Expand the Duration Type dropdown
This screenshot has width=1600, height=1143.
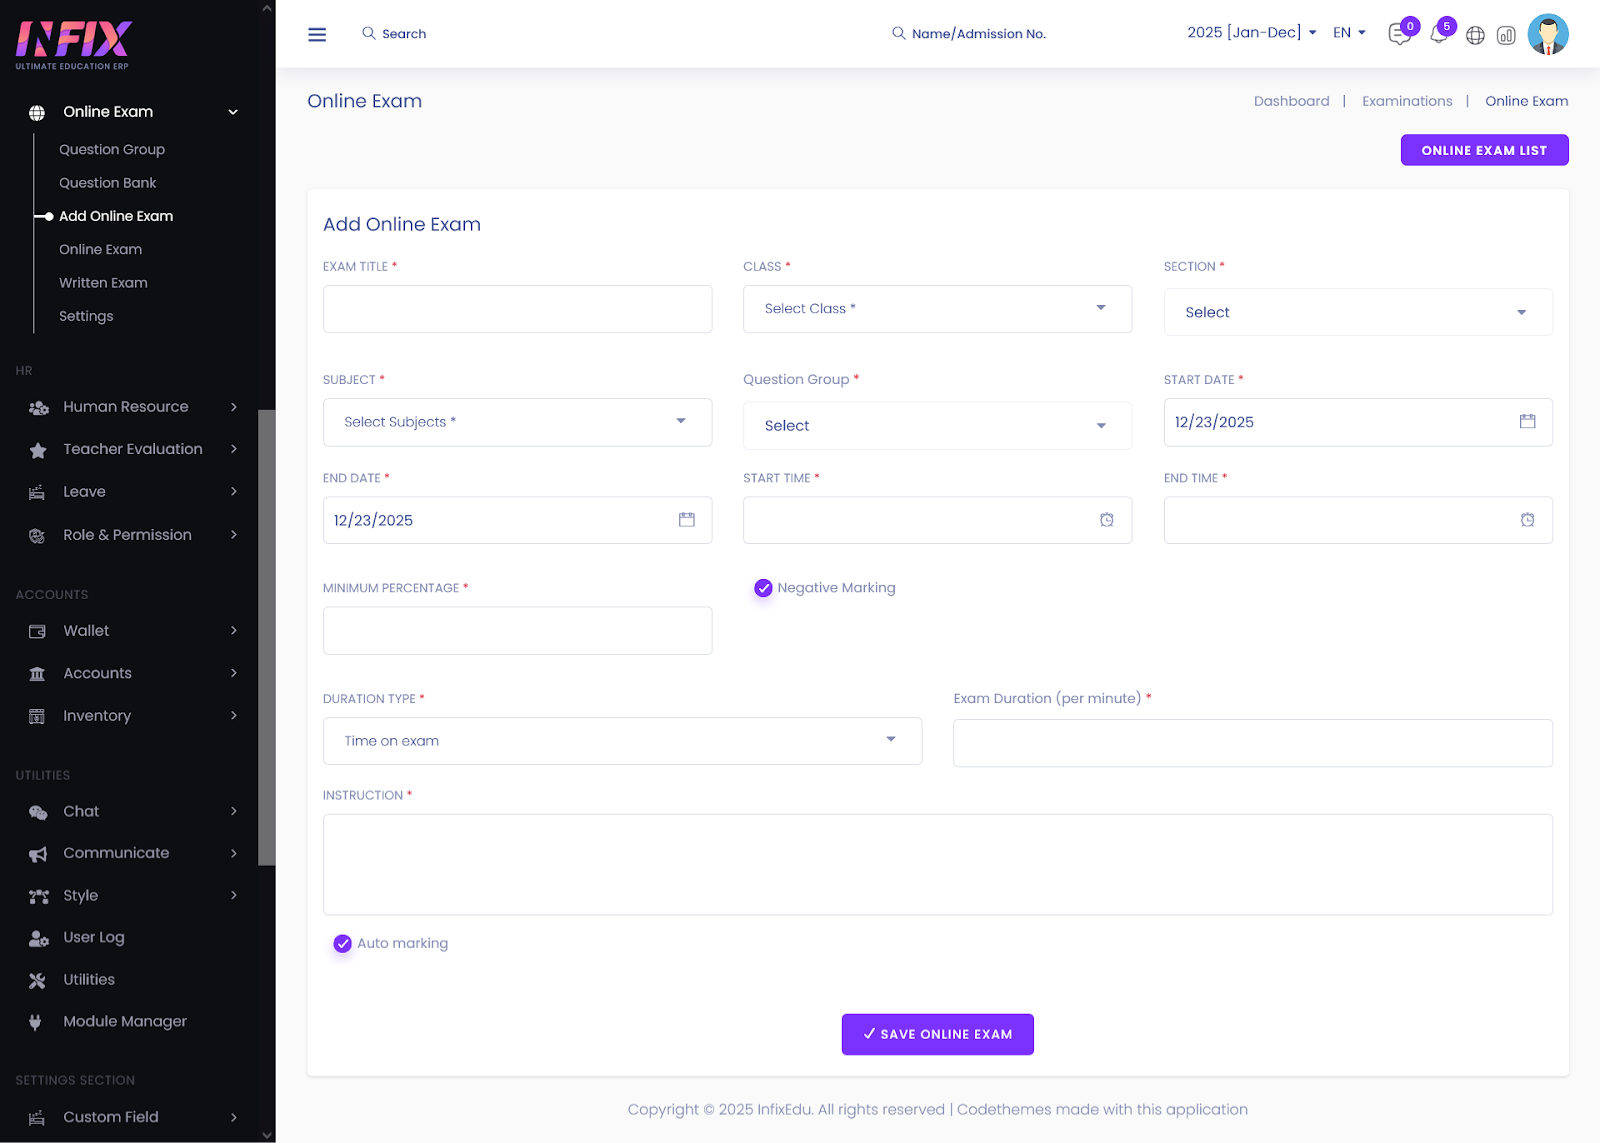coord(622,741)
